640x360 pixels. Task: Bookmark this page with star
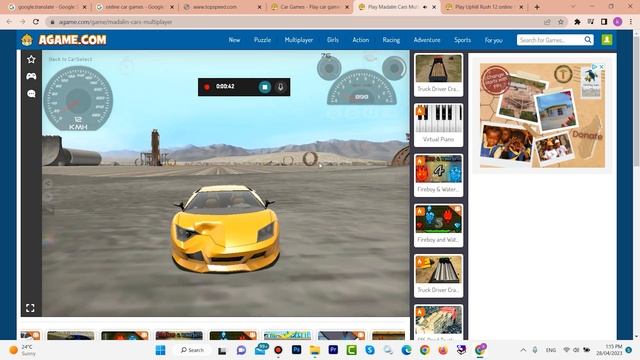561,22
